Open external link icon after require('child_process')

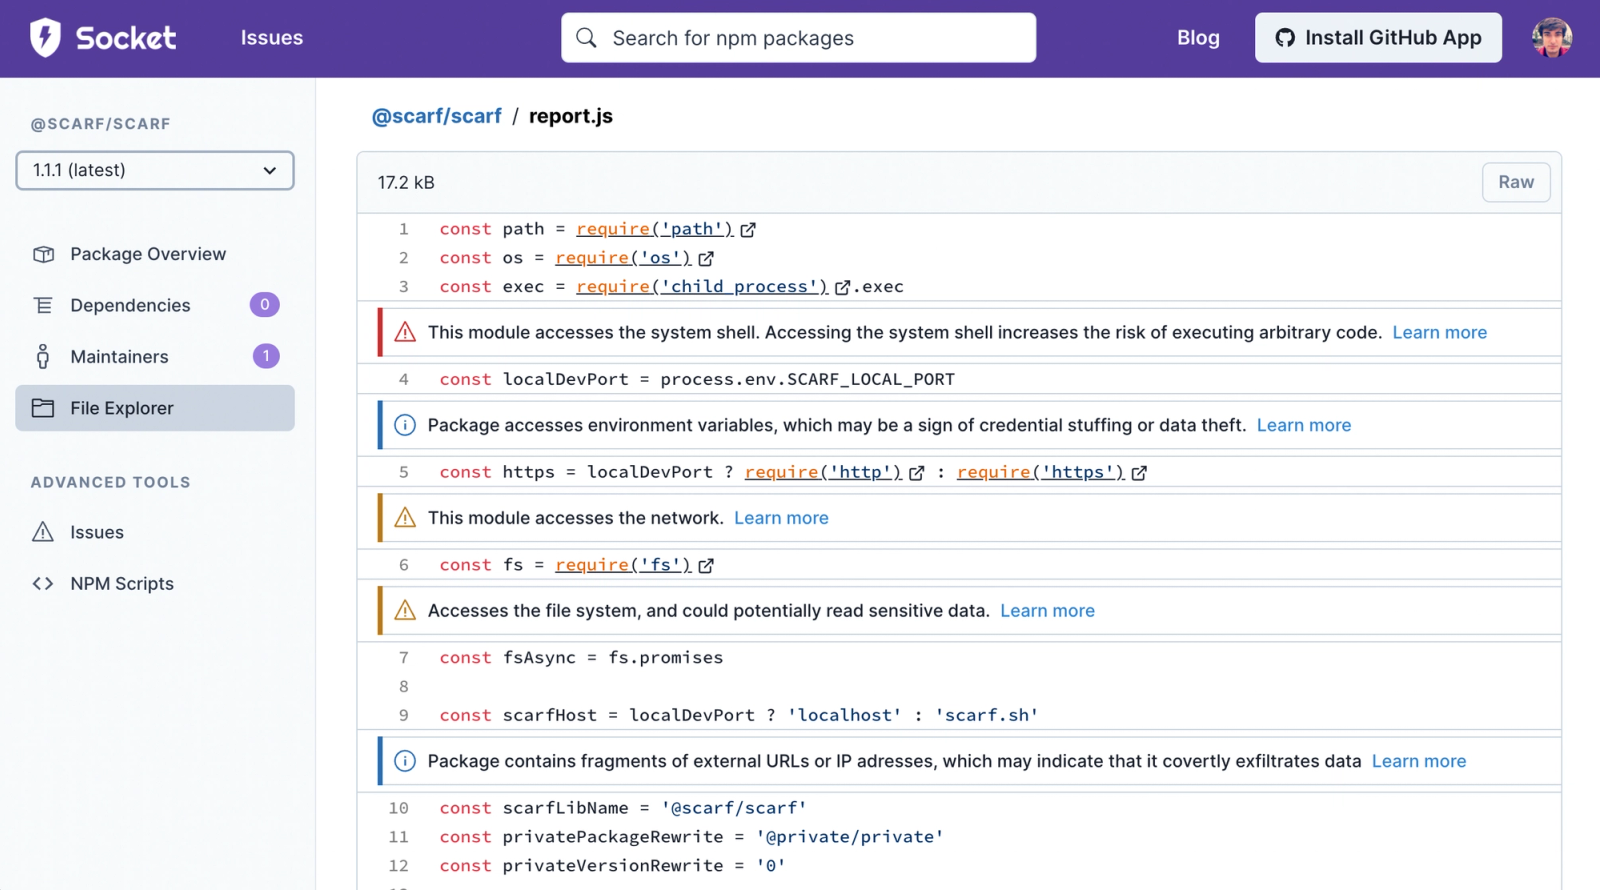842,288
